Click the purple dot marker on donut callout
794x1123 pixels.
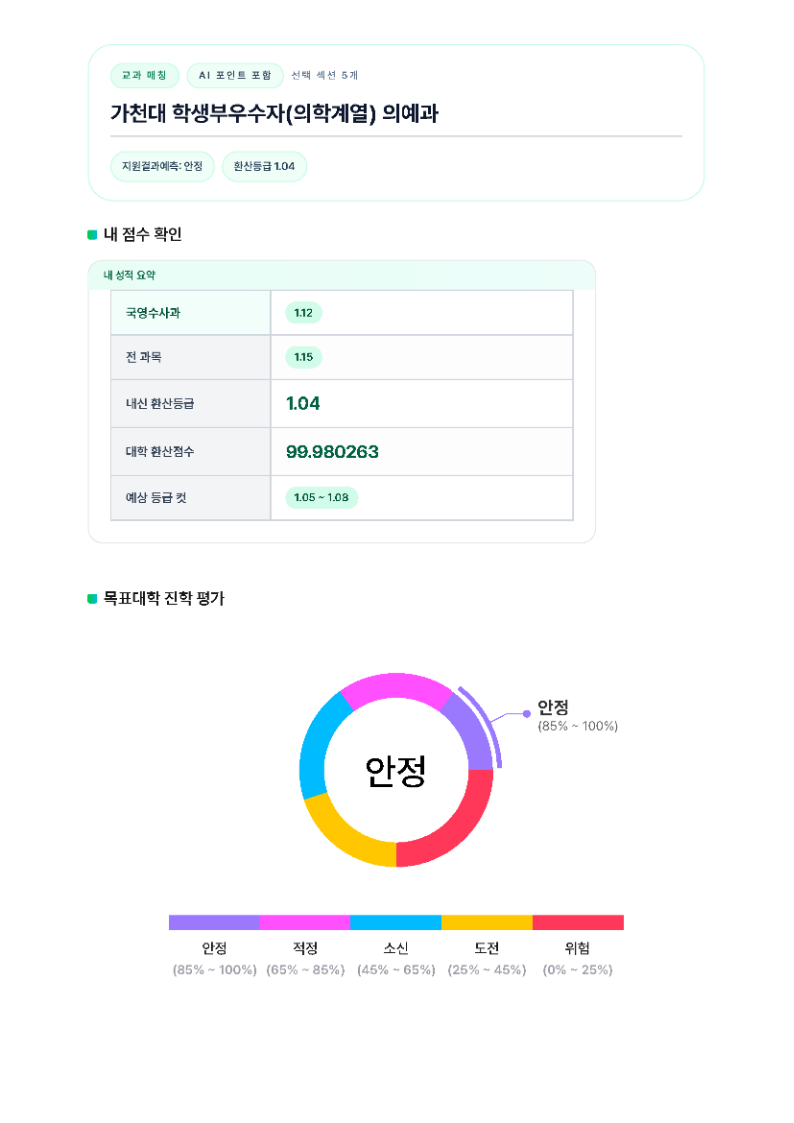[527, 714]
